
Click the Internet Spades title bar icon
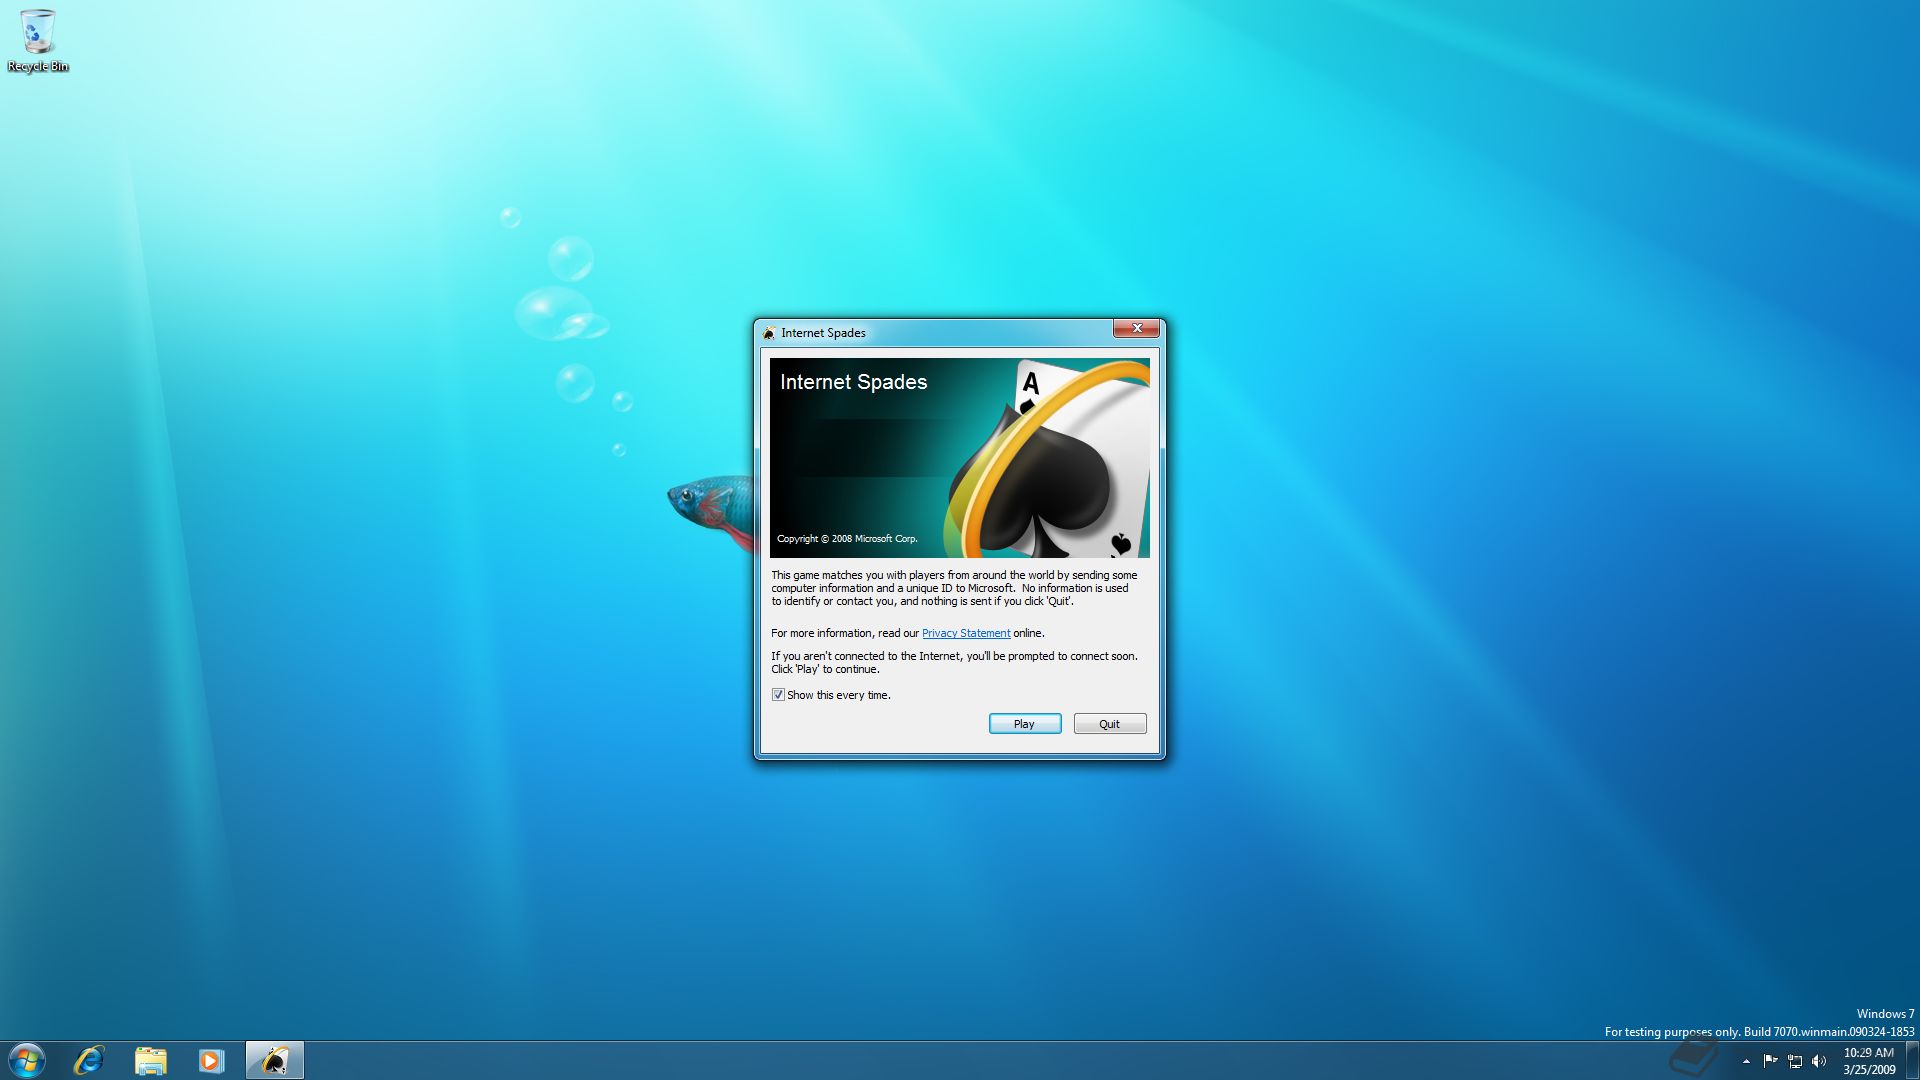coord(768,333)
